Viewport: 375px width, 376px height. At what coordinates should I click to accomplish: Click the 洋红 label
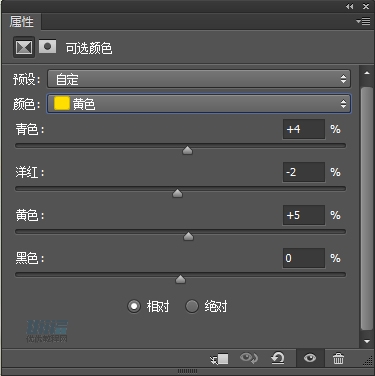pyautogui.click(x=30, y=172)
